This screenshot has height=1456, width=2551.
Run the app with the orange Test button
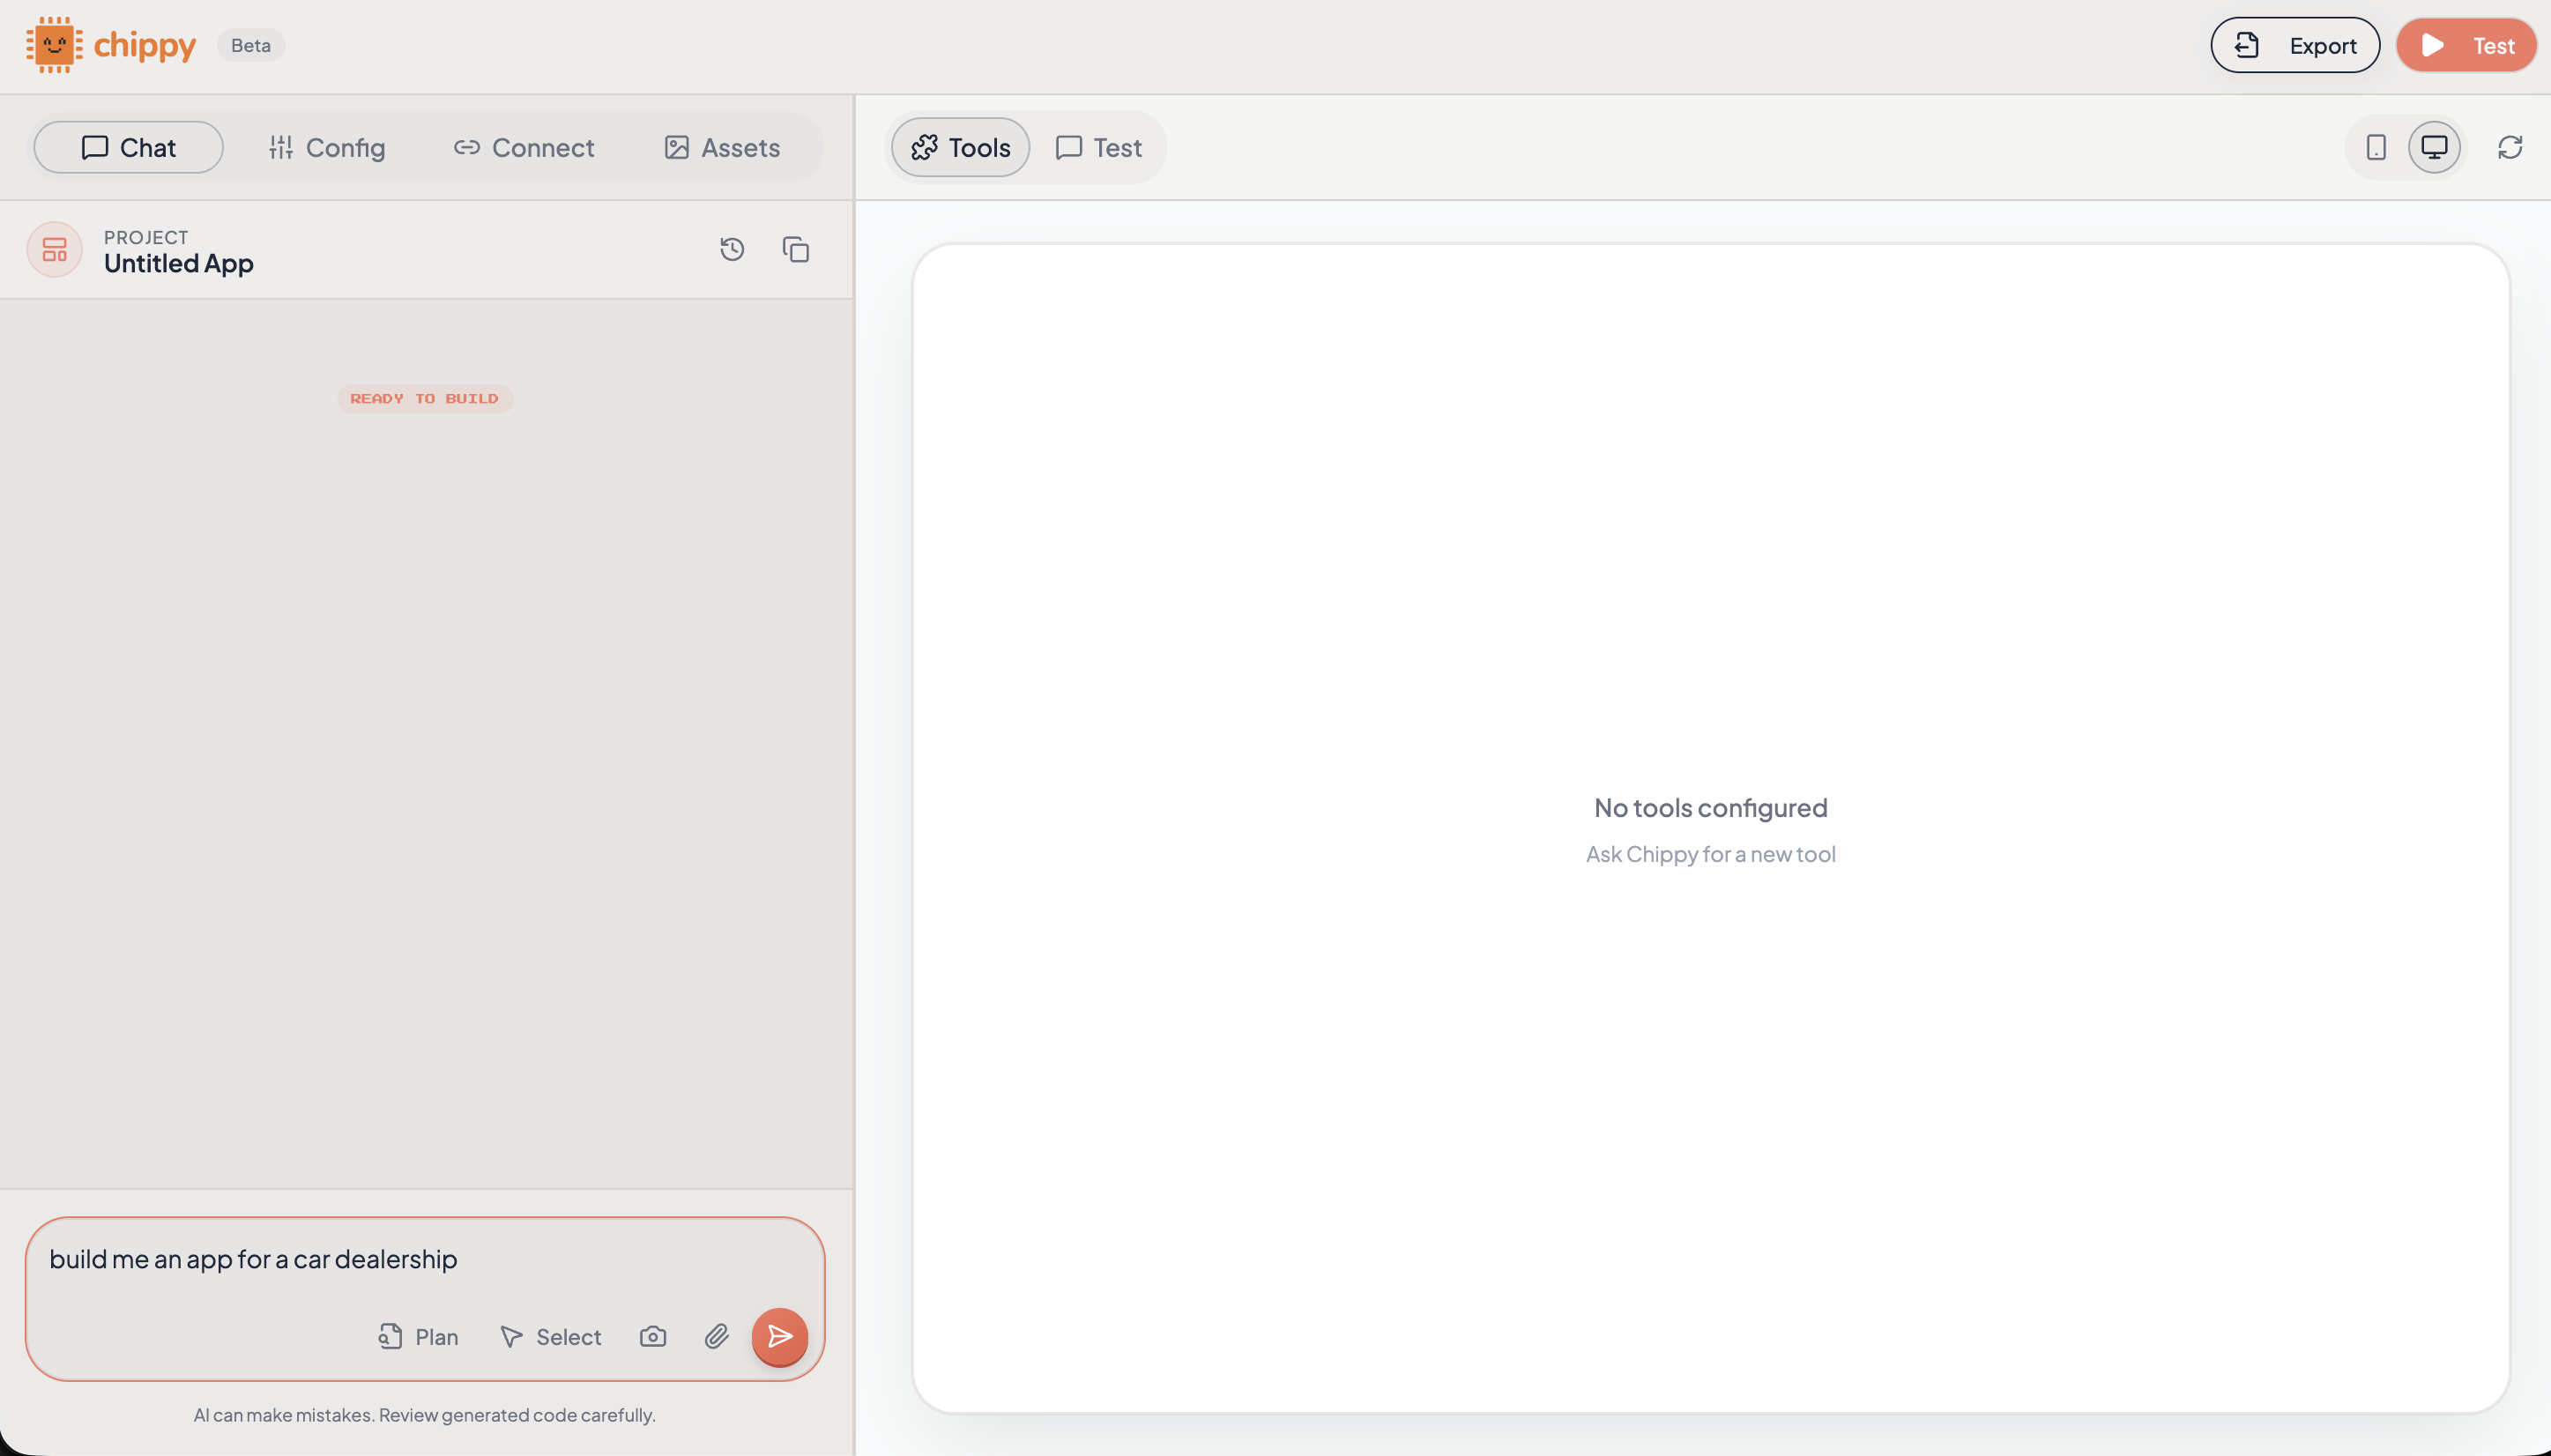pos(2466,45)
